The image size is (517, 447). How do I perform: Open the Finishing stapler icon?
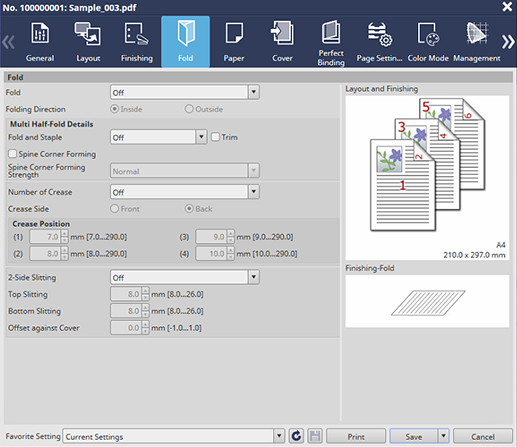click(x=137, y=33)
